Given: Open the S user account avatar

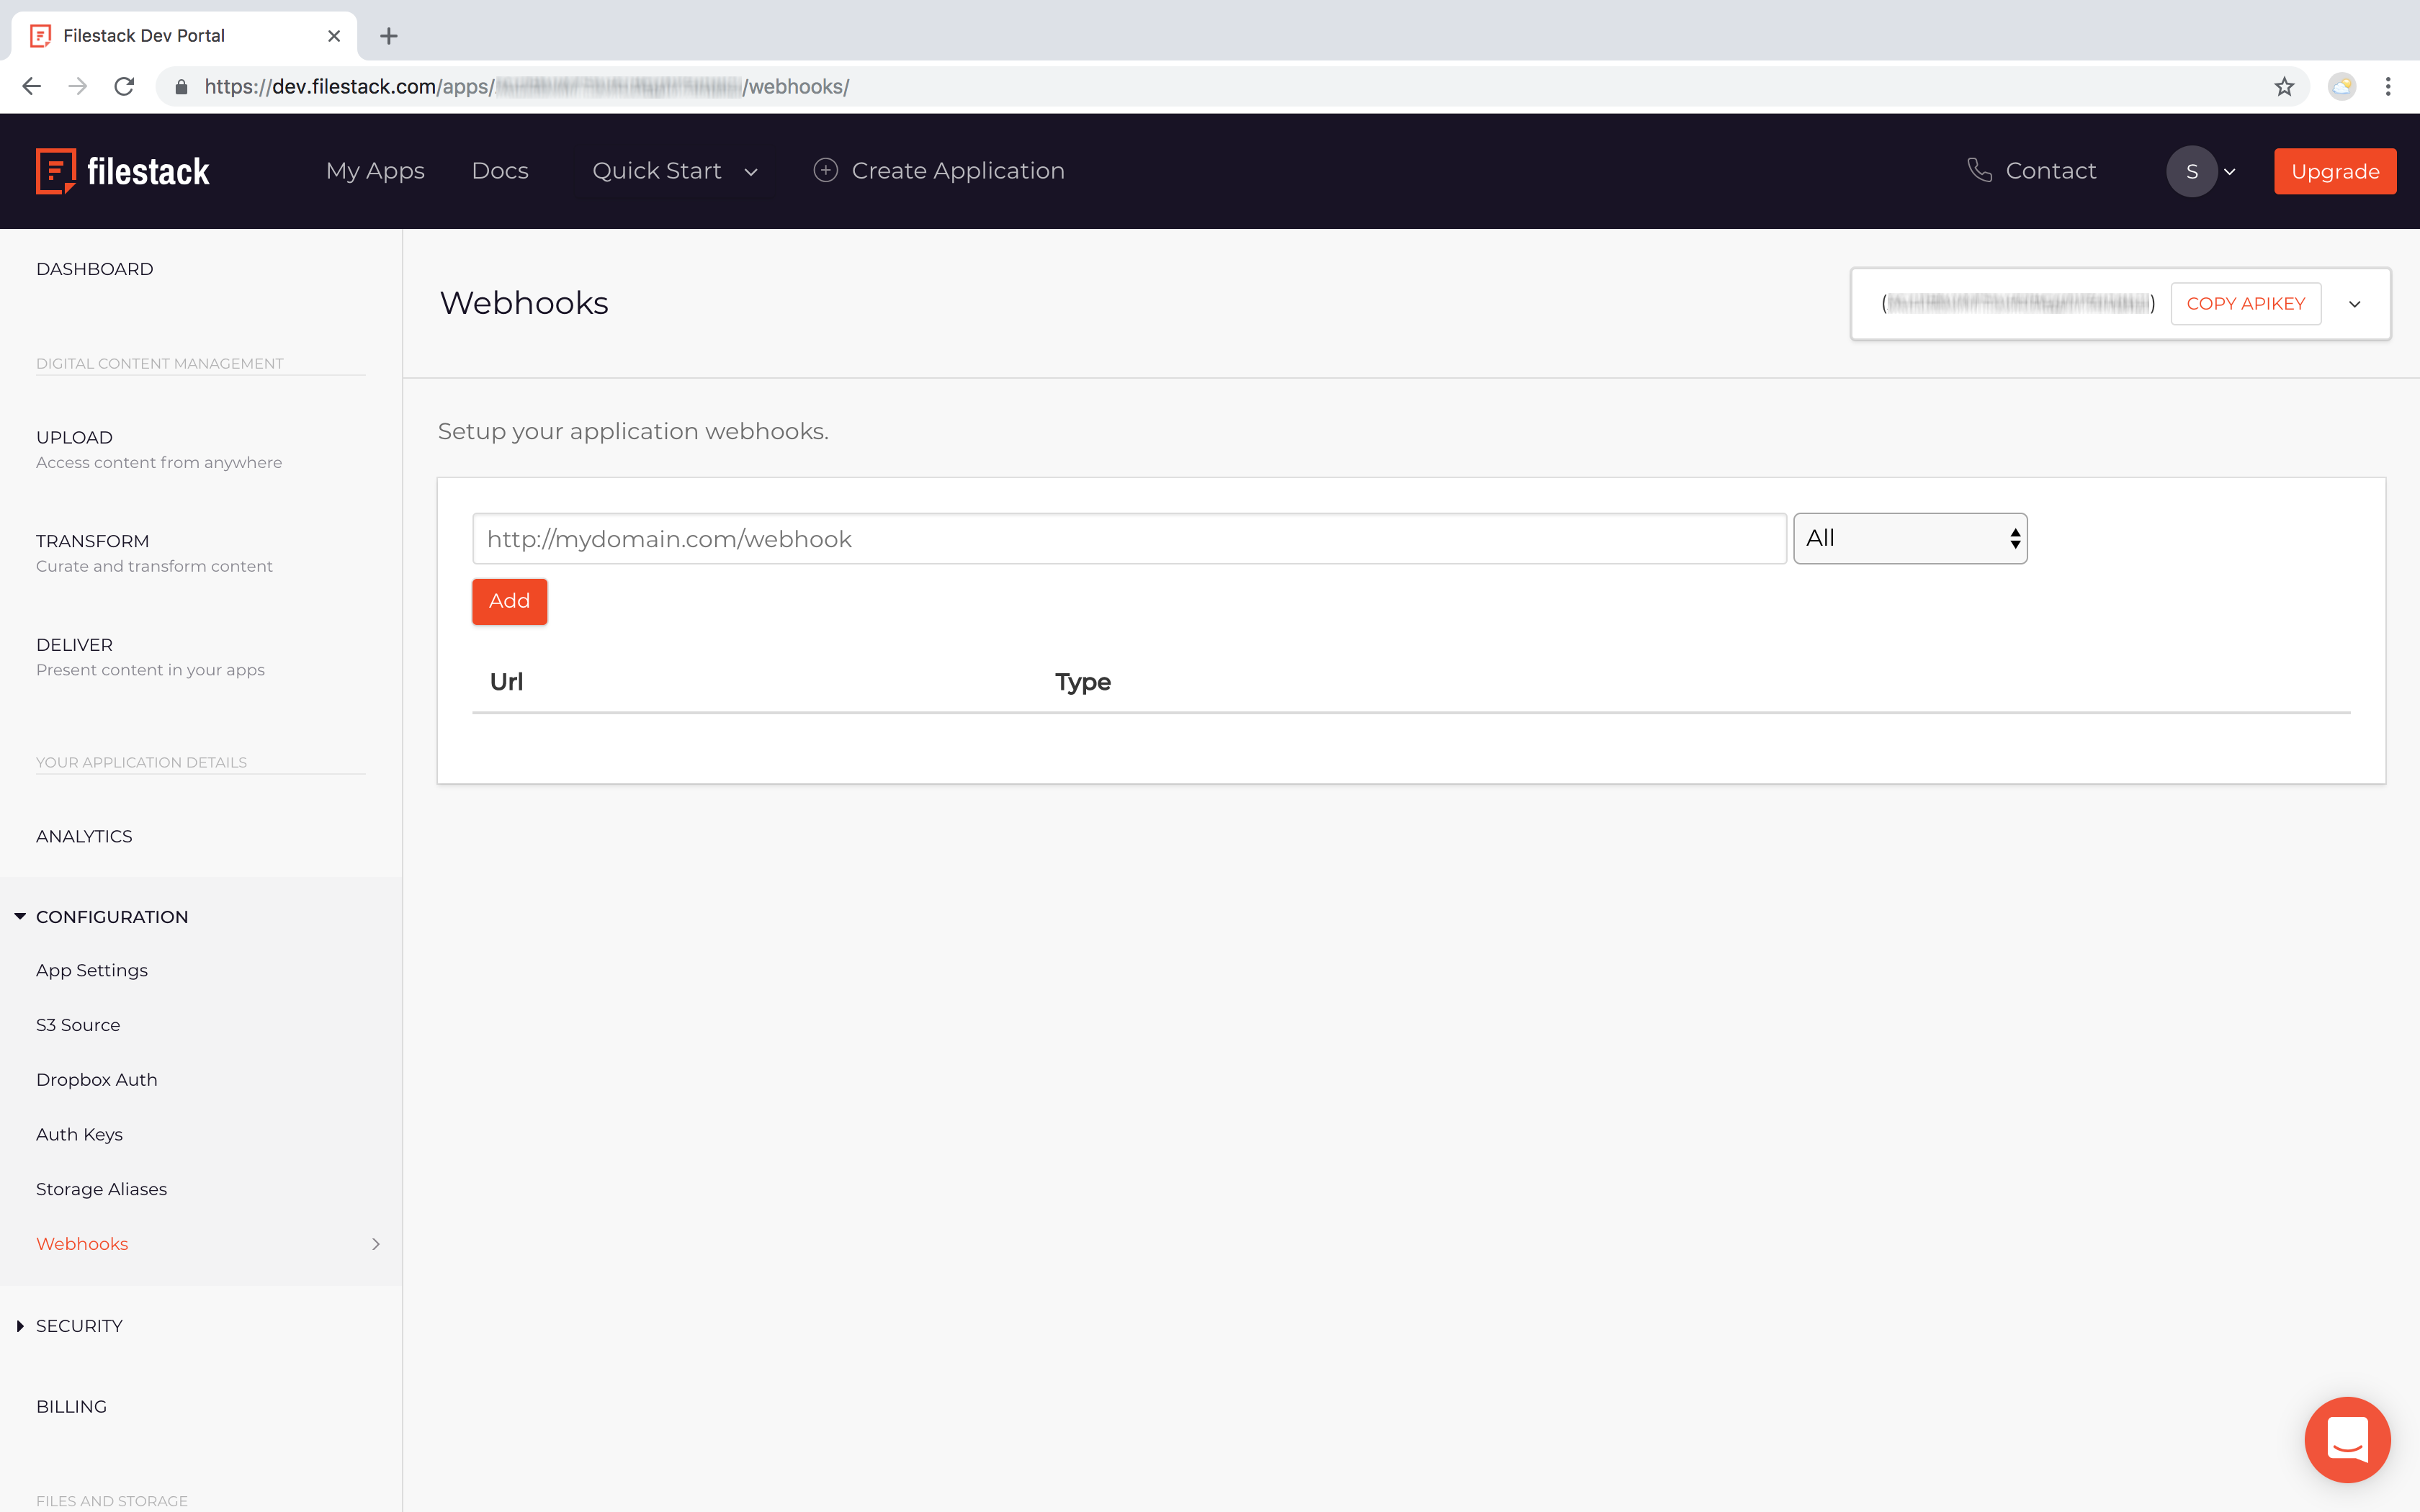Looking at the screenshot, I should click(x=2192, y=171).
